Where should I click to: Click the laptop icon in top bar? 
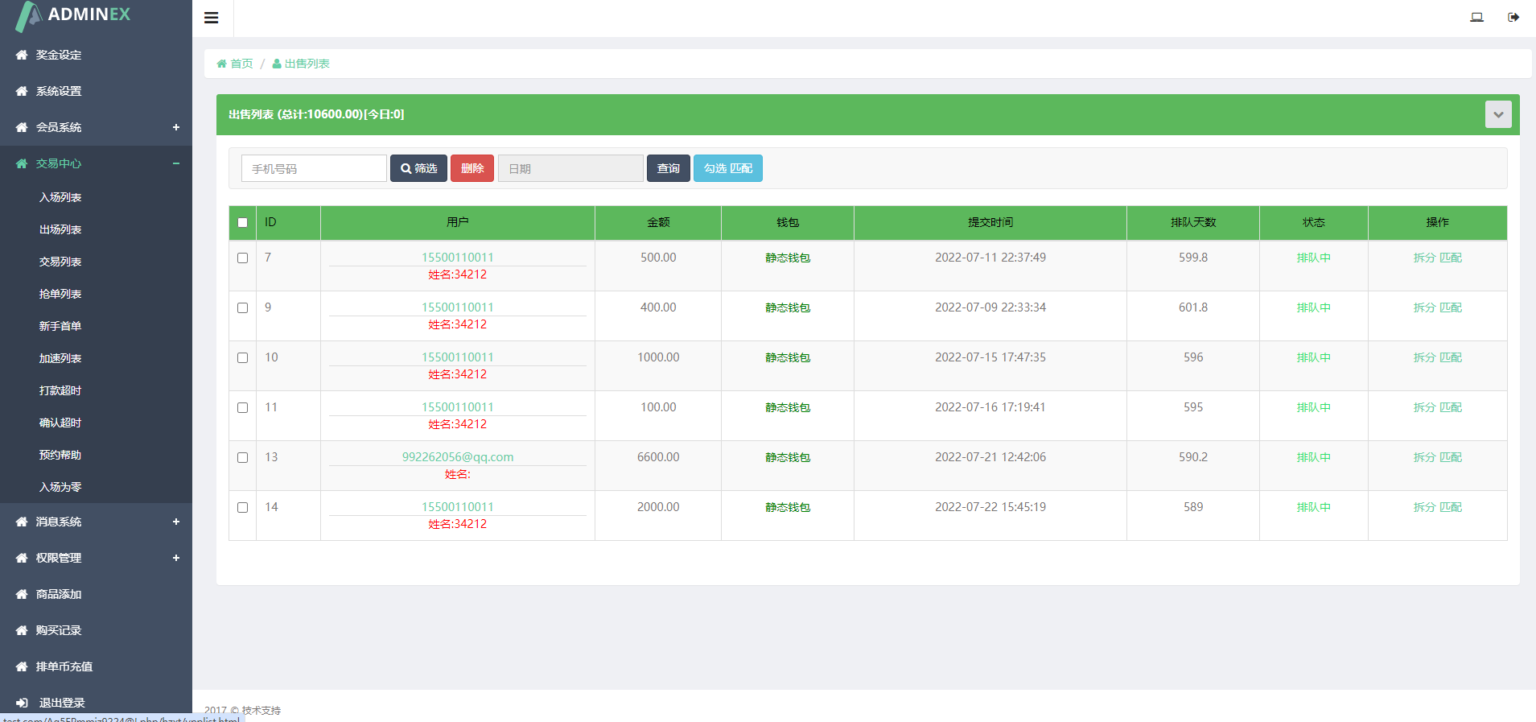pyautogui.click(x=1476, y=17)
